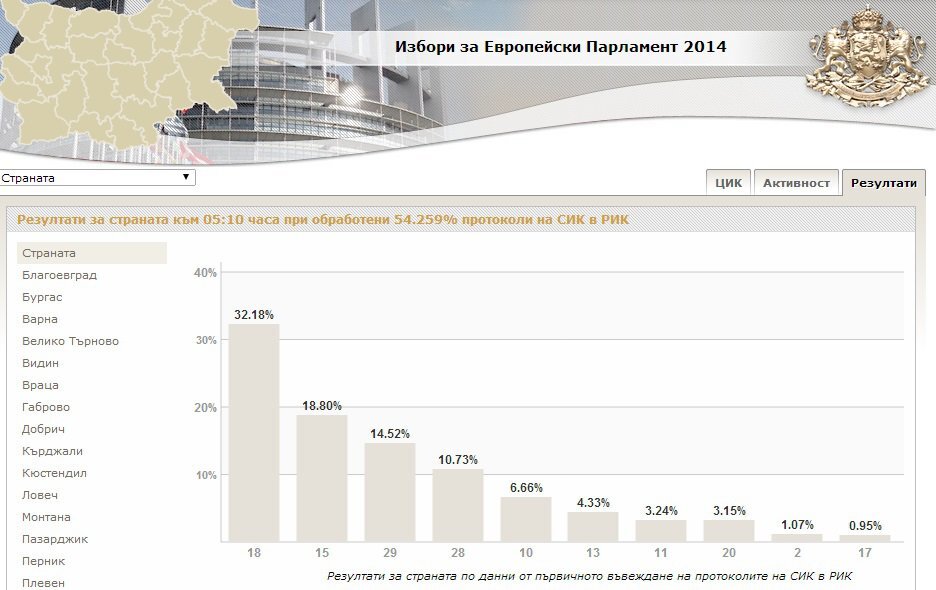Switch to the ЦИК tab
Viewport: 936px width, 590px height.
(728, 183)
